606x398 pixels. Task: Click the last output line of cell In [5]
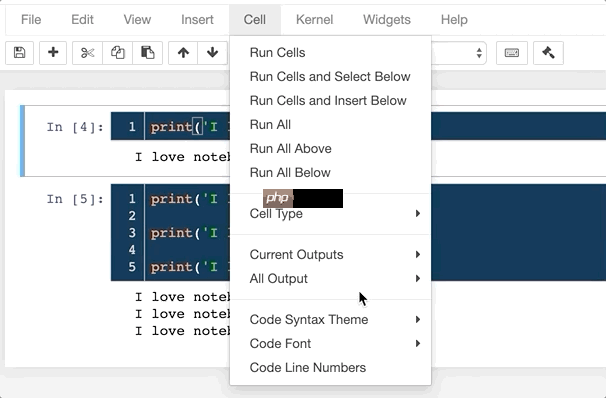[x=182, y=331]
